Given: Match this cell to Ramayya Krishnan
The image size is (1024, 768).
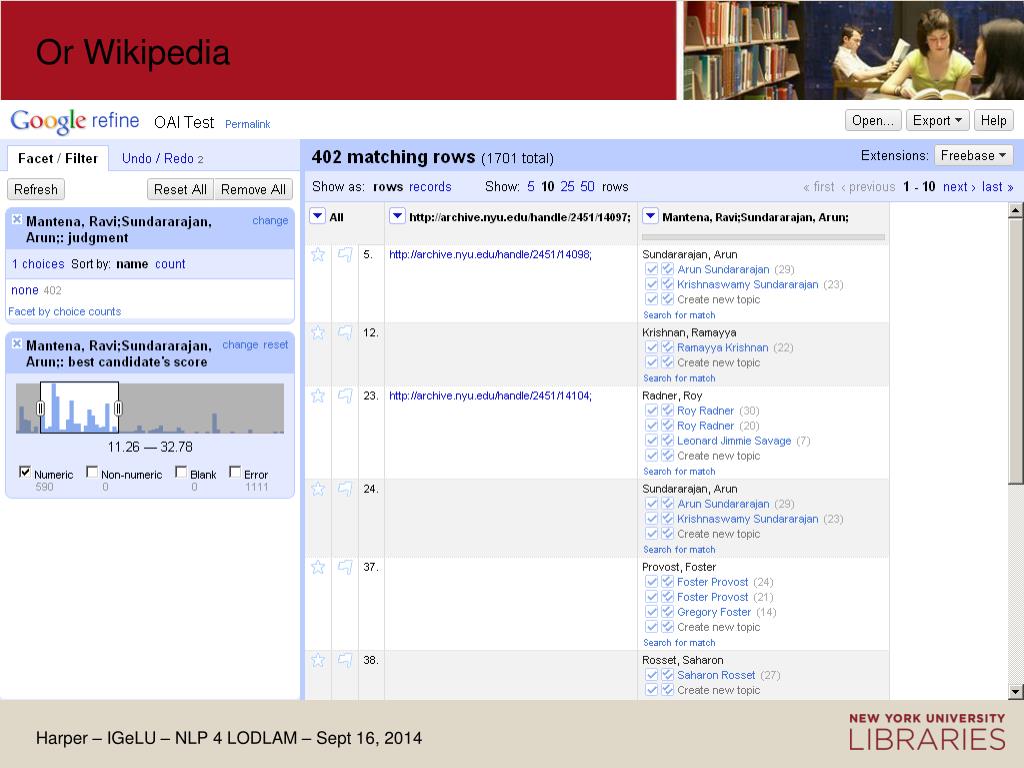Looking at the screenshot, I should (x=651, y=347).
